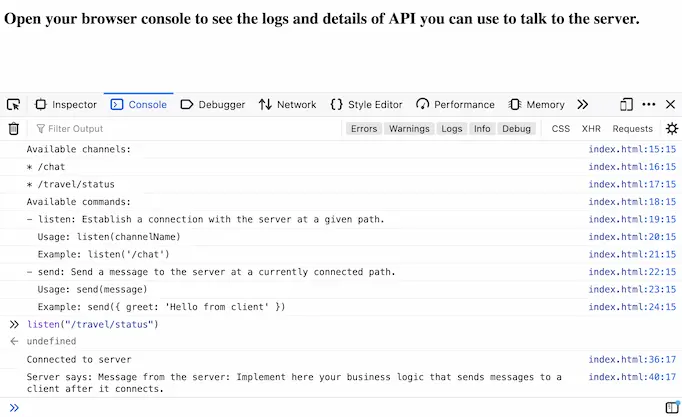Toggle the Errors filter

(364, 128)
